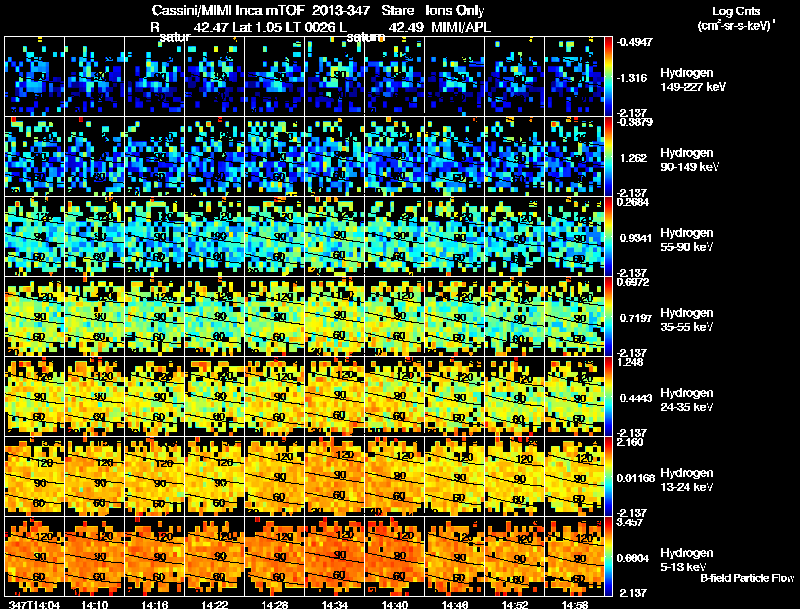Click the 'Log Cnts' colorbar heading
Viewport: 800px width, 609px height.
click(x=736, y=11)
